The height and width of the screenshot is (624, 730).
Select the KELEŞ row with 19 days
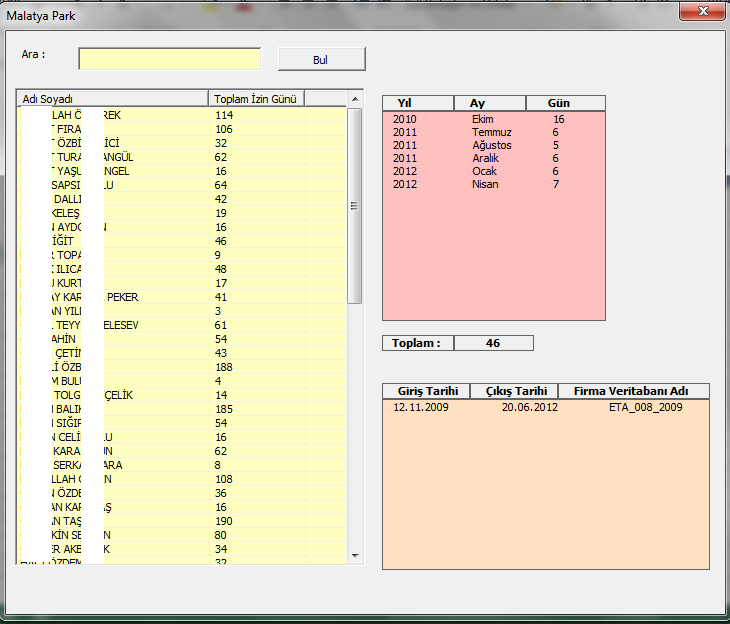(183, 213)
